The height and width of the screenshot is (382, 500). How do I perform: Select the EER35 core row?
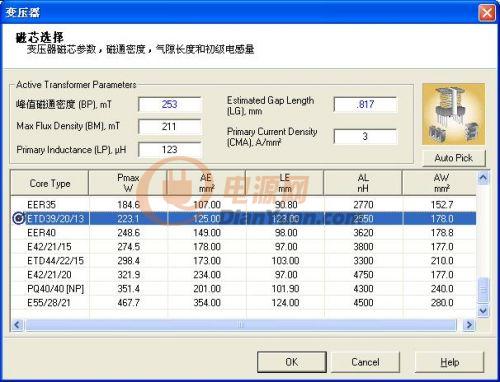(243, 205)
